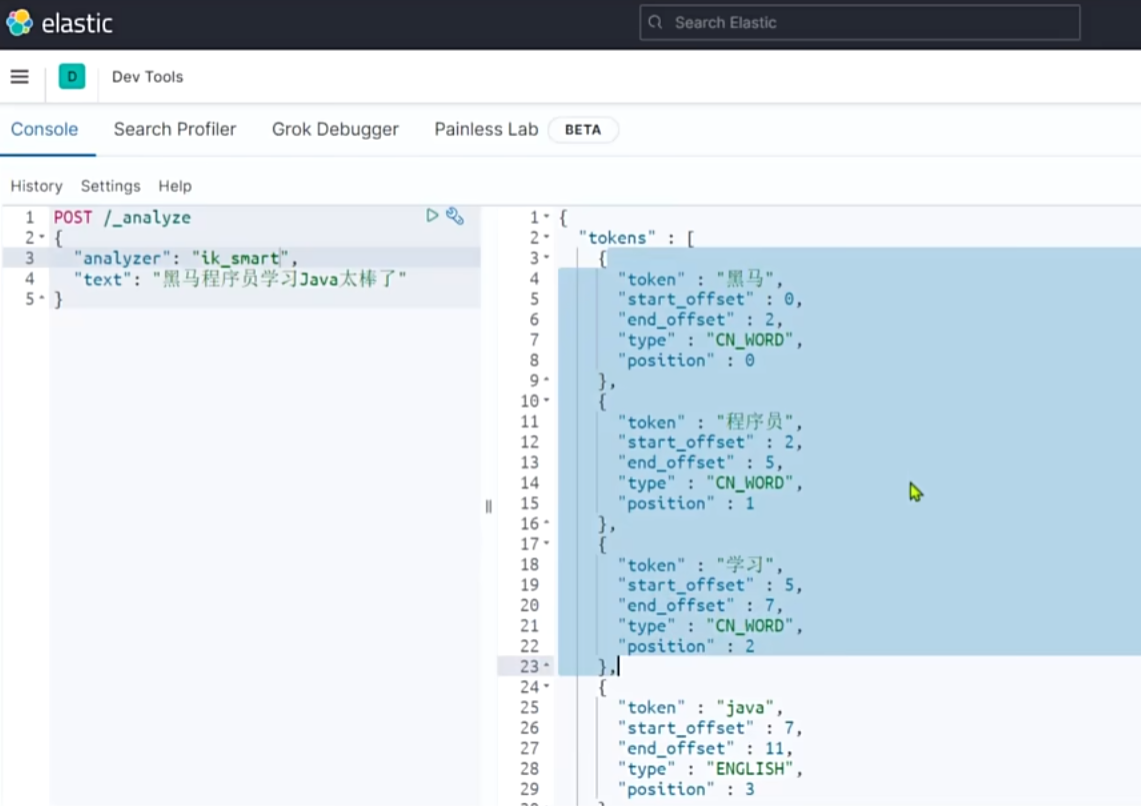
Task: Click the green D space avatar
Action: 72,76
